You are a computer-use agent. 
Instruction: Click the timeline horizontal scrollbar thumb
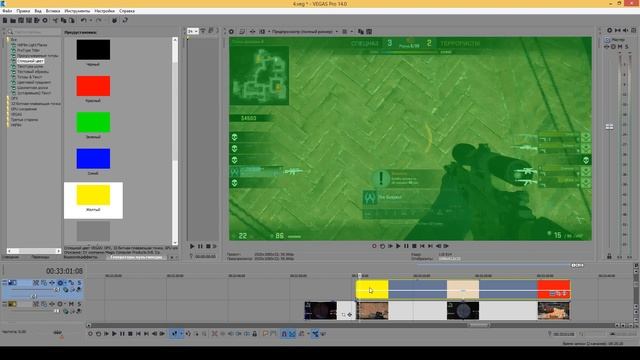(x=478, y=325)
